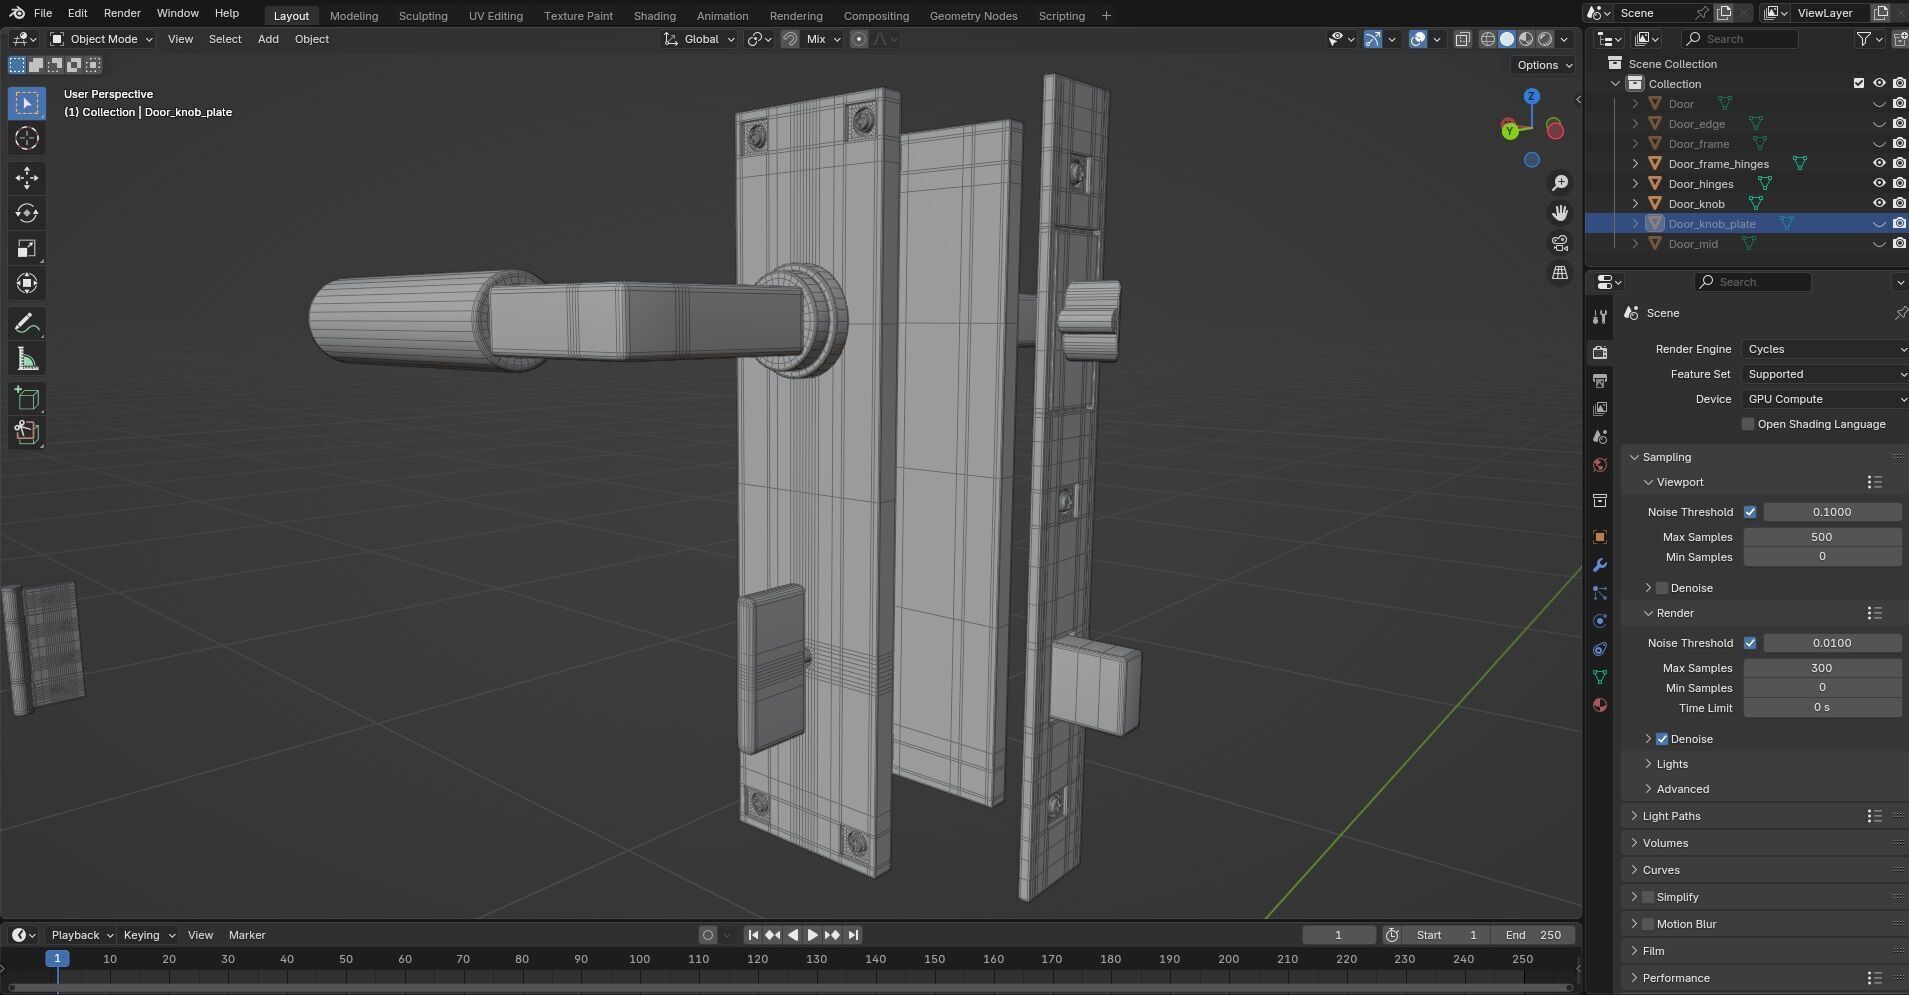Open the World properties tab
This screenshot has height=995, width=1909.
[1600, 465]
